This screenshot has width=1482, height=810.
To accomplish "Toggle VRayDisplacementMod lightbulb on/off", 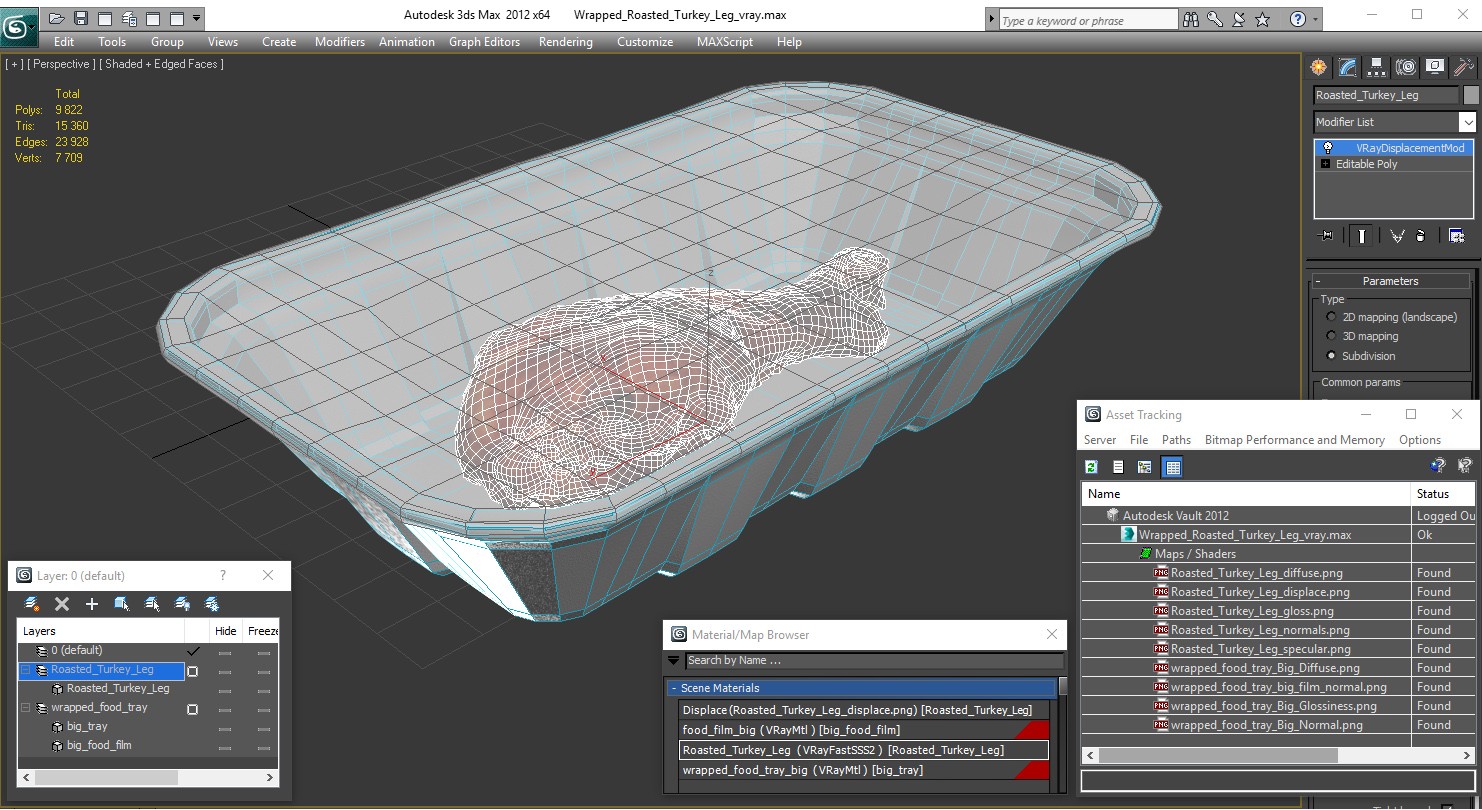I will tap(1327, 147).
